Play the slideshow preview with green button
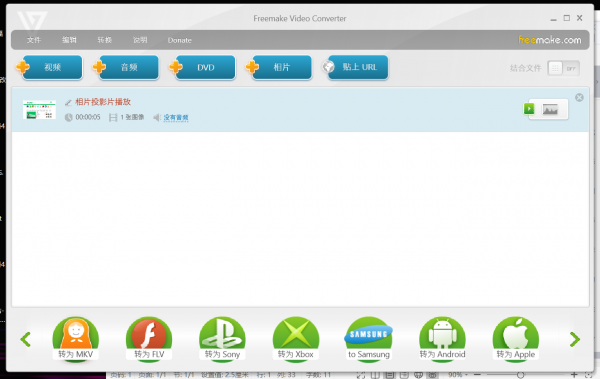Viewport: 600px width, 379px height. [x=529, y=109]
